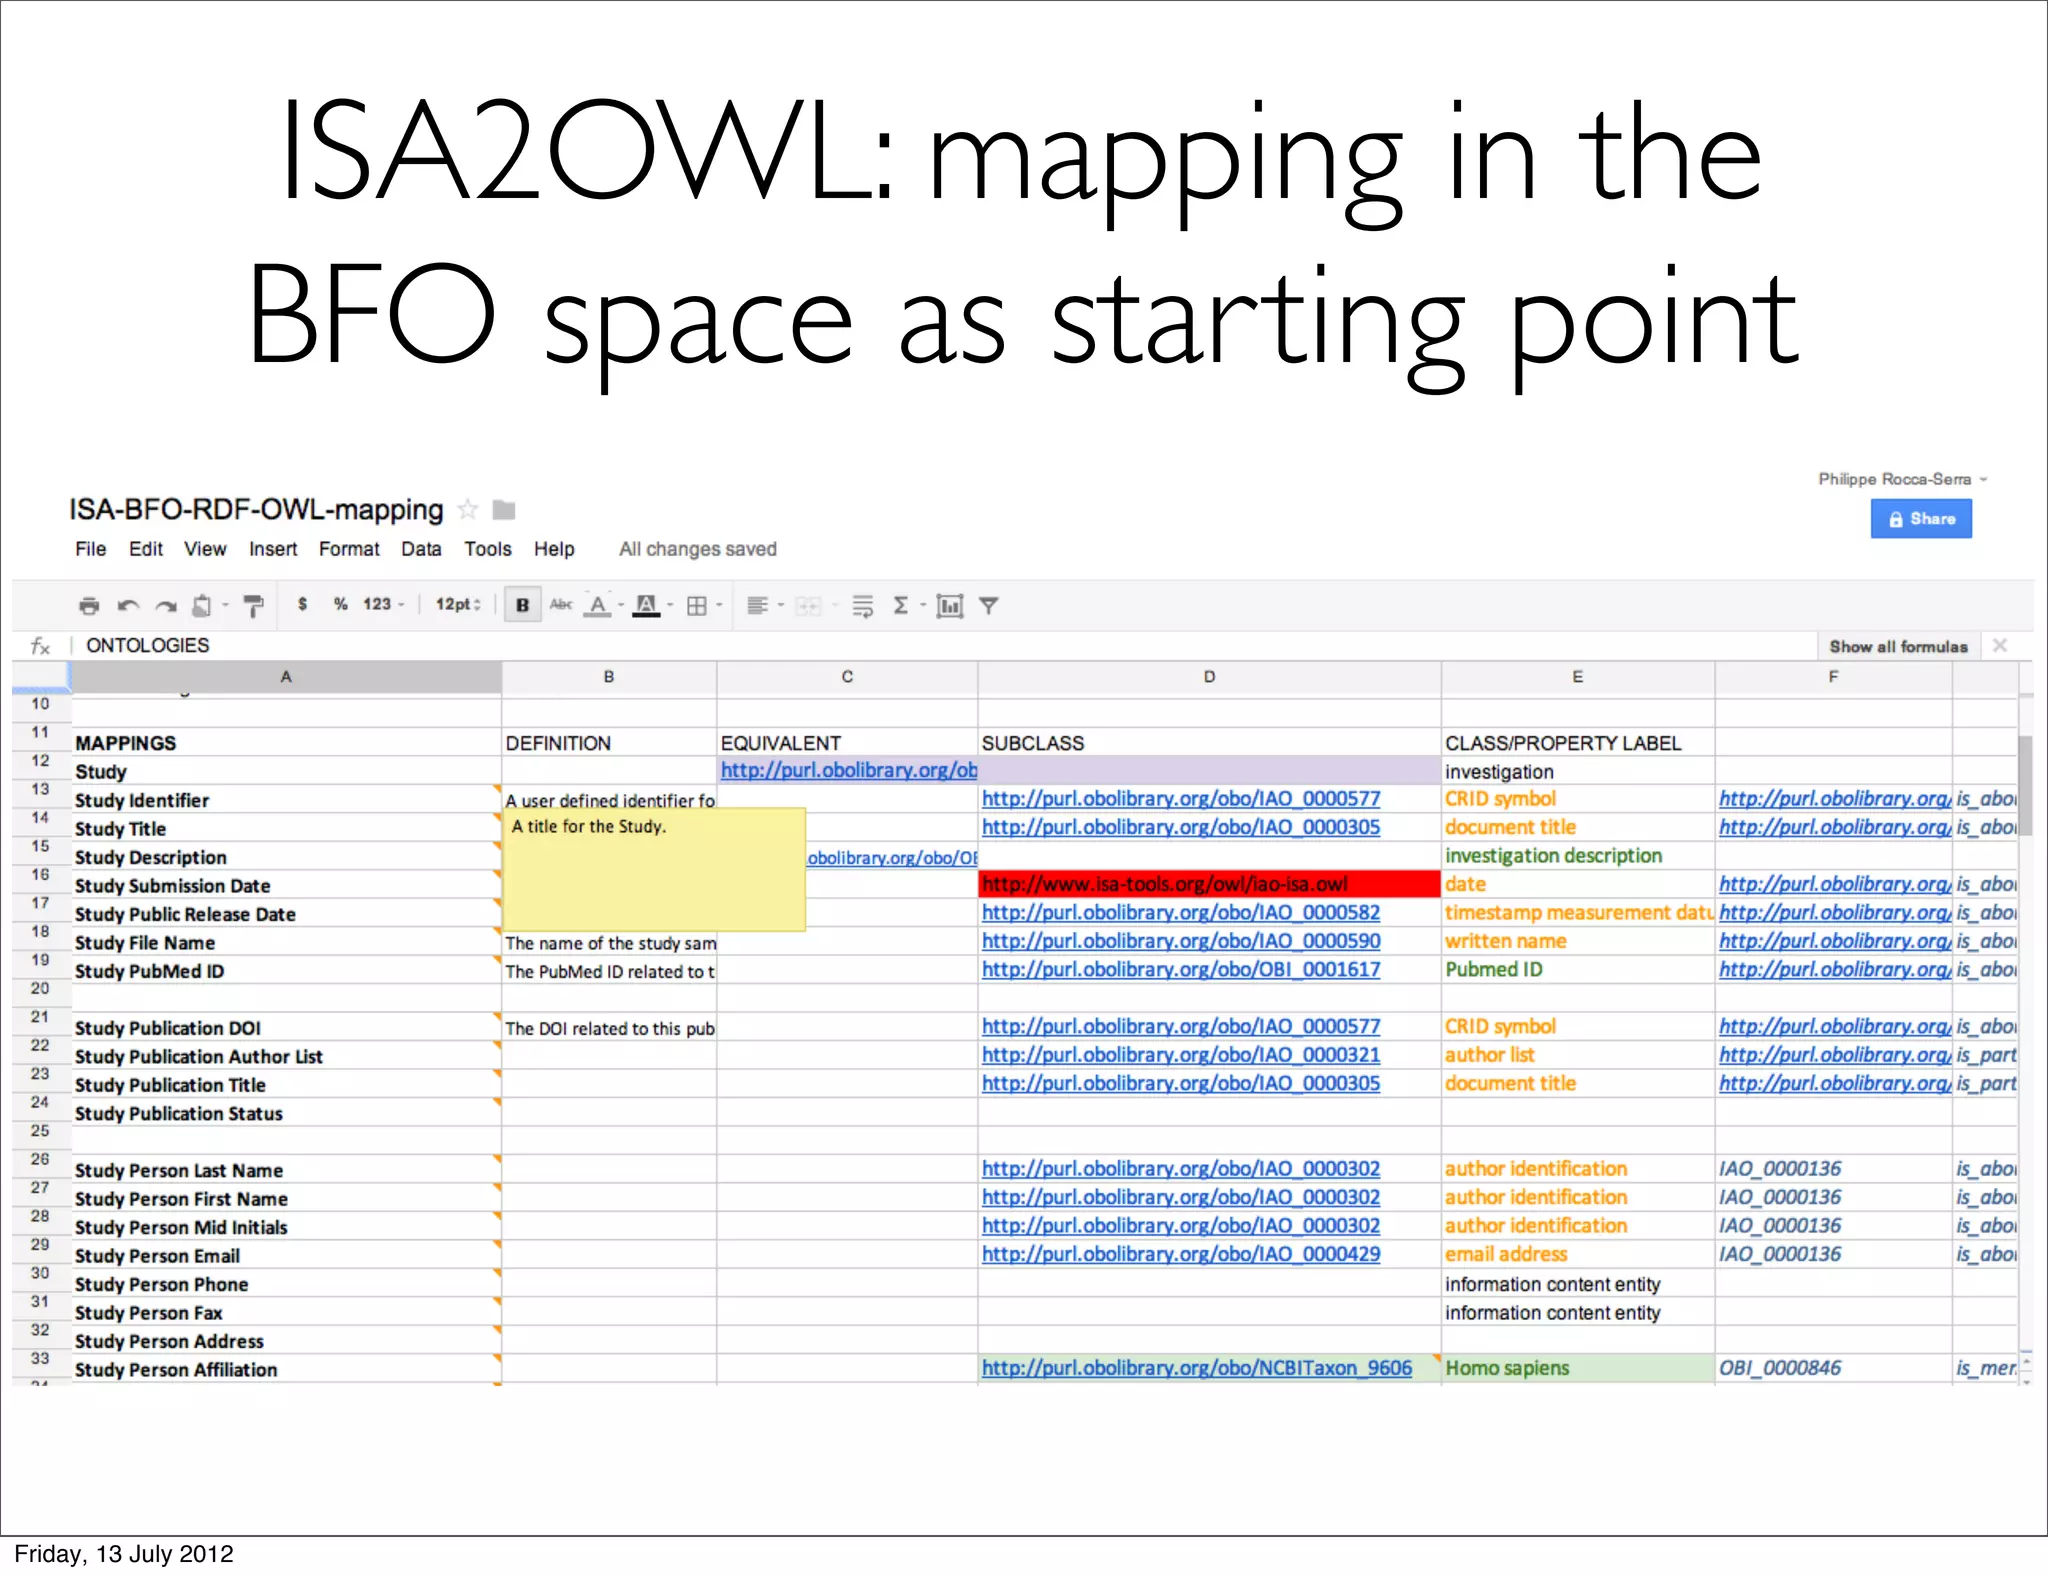Toggle bold formatting button
The width and height of the screenshot is (2048, 1576).
point(522,605)
